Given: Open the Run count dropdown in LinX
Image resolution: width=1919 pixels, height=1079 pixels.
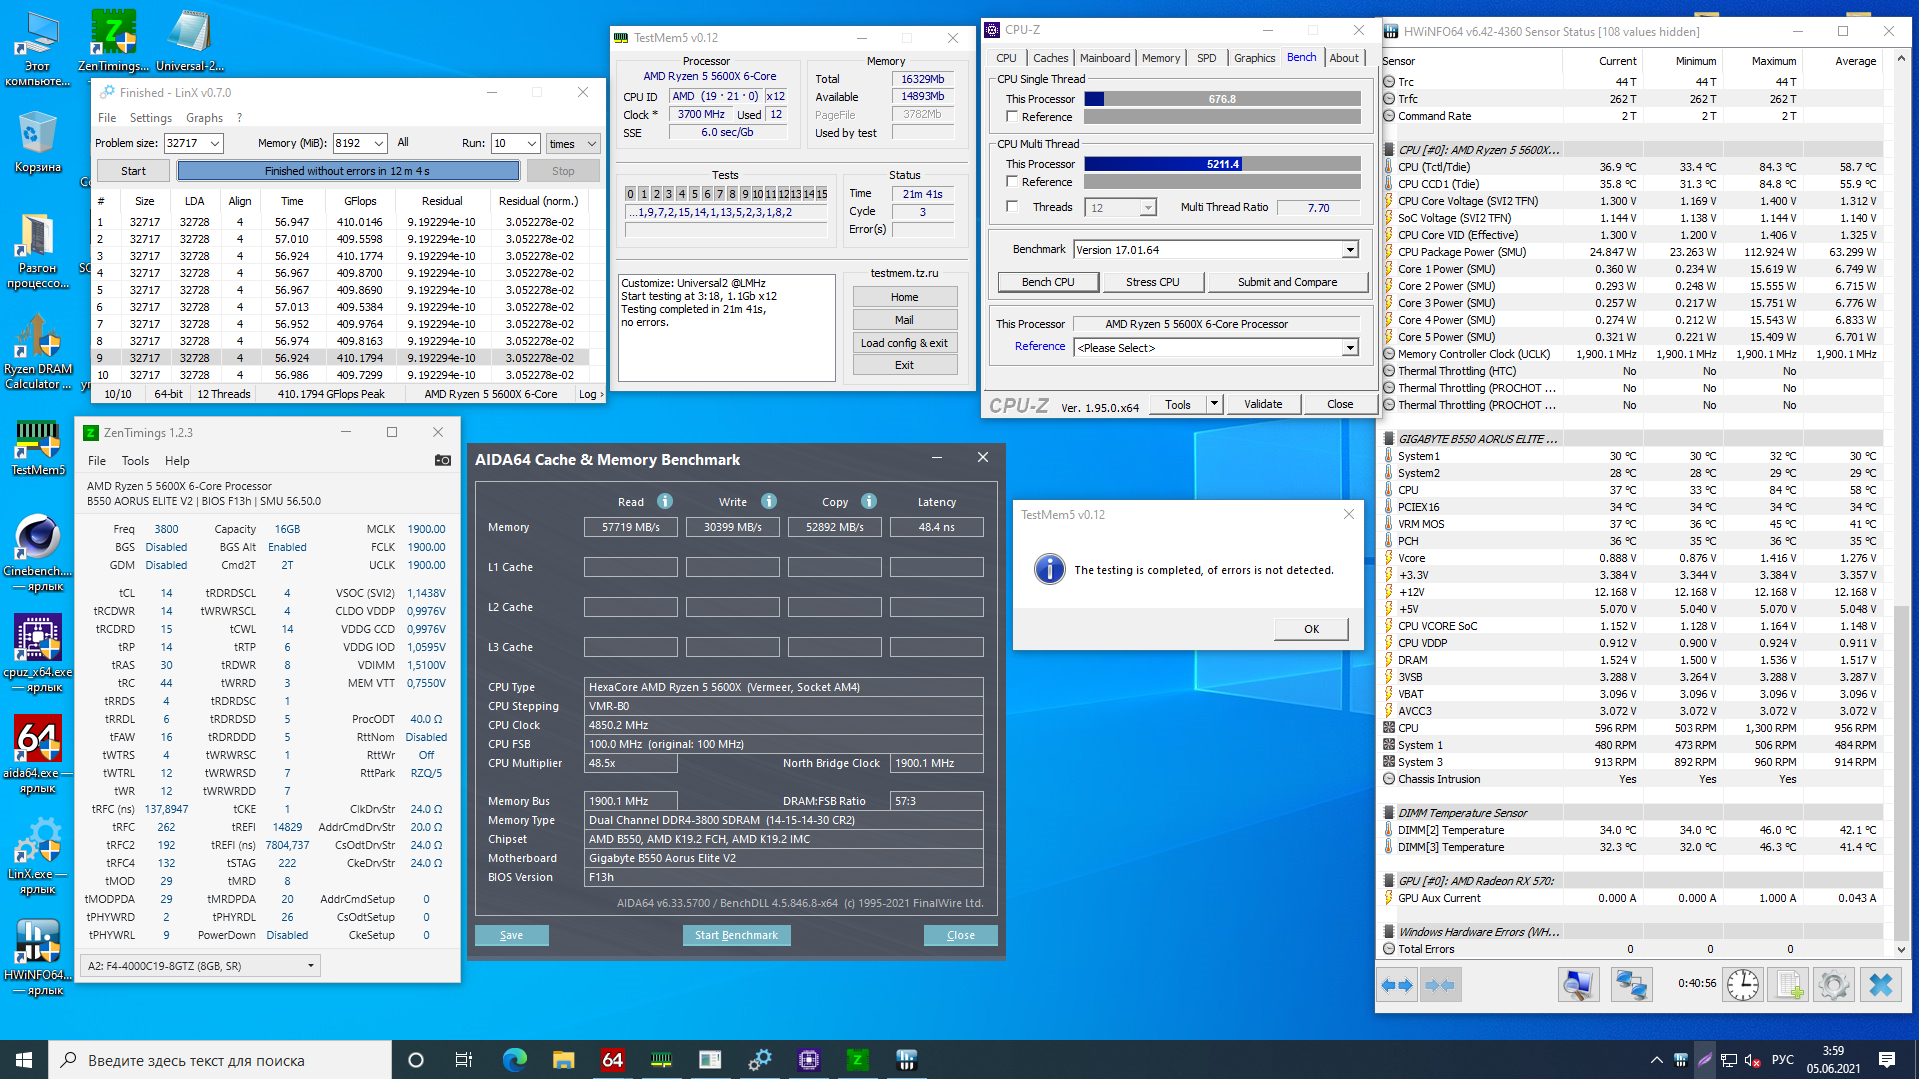Looking at the screenshot, I should (x=532, y=143).
